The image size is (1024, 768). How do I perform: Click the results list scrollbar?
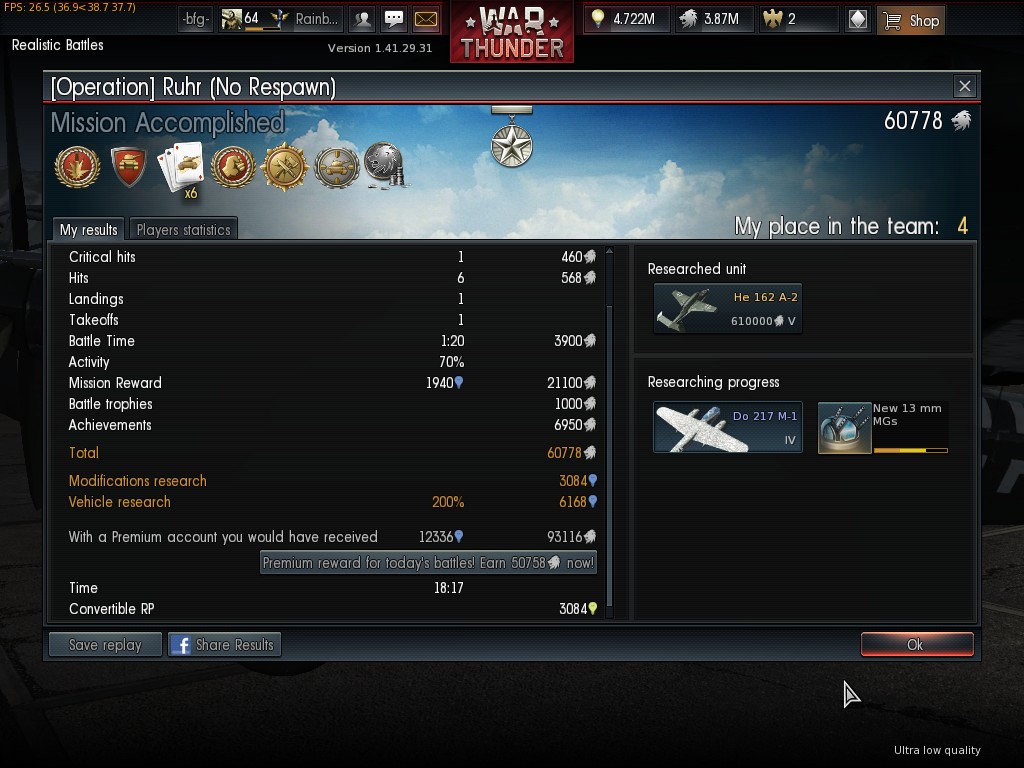coord(609,431)
